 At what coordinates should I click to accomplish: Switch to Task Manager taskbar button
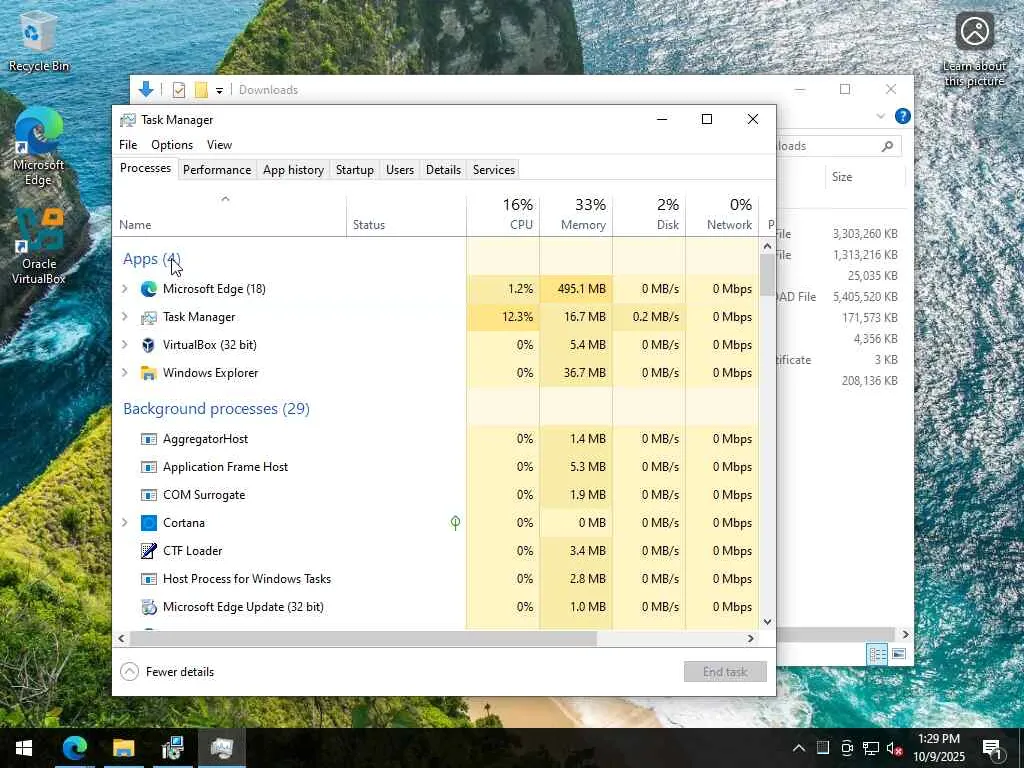(221, 748)
